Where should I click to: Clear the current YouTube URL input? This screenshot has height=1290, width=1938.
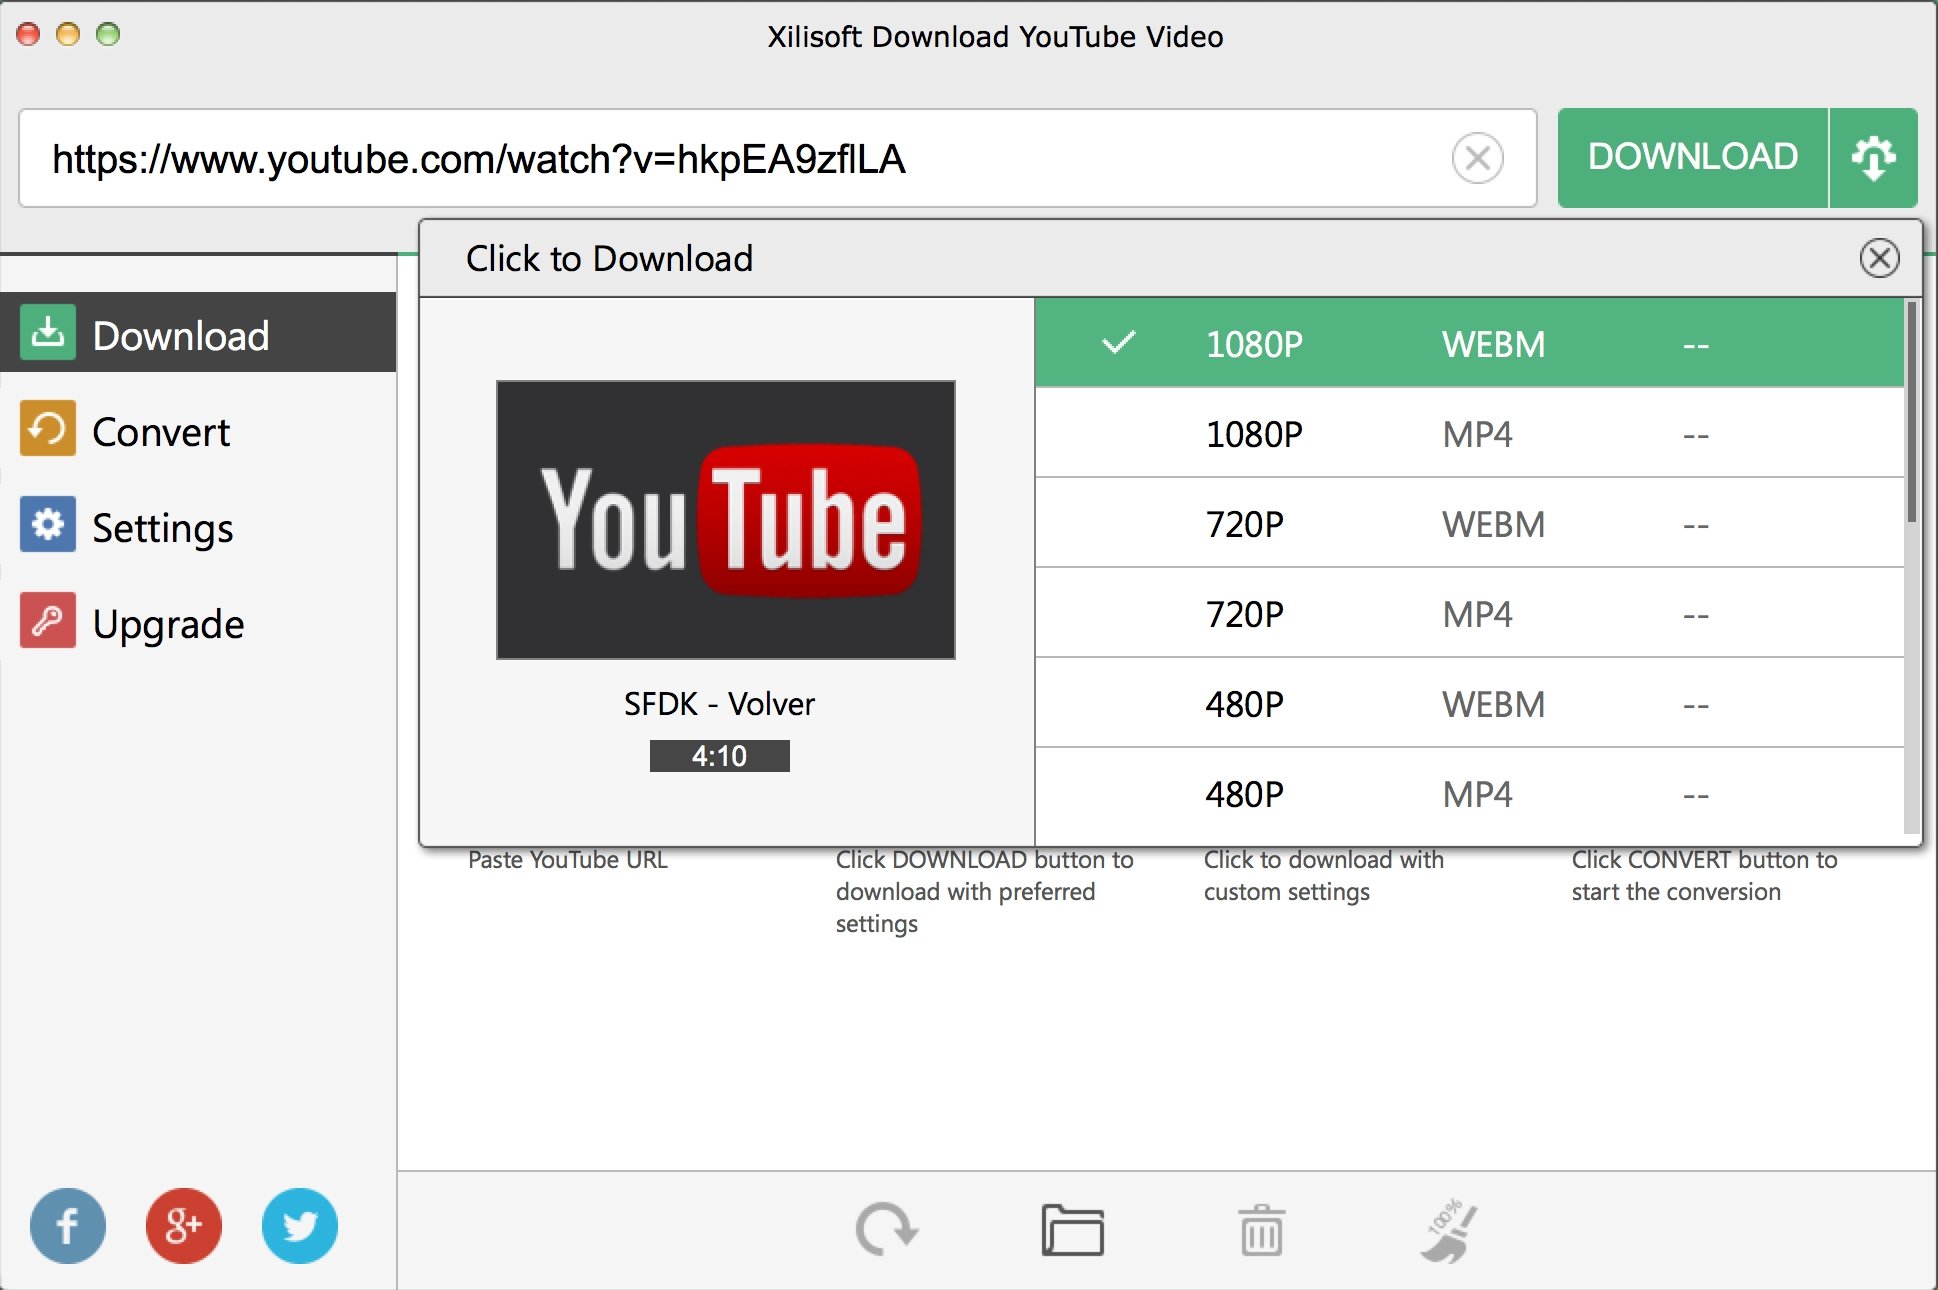[1476, 155]
